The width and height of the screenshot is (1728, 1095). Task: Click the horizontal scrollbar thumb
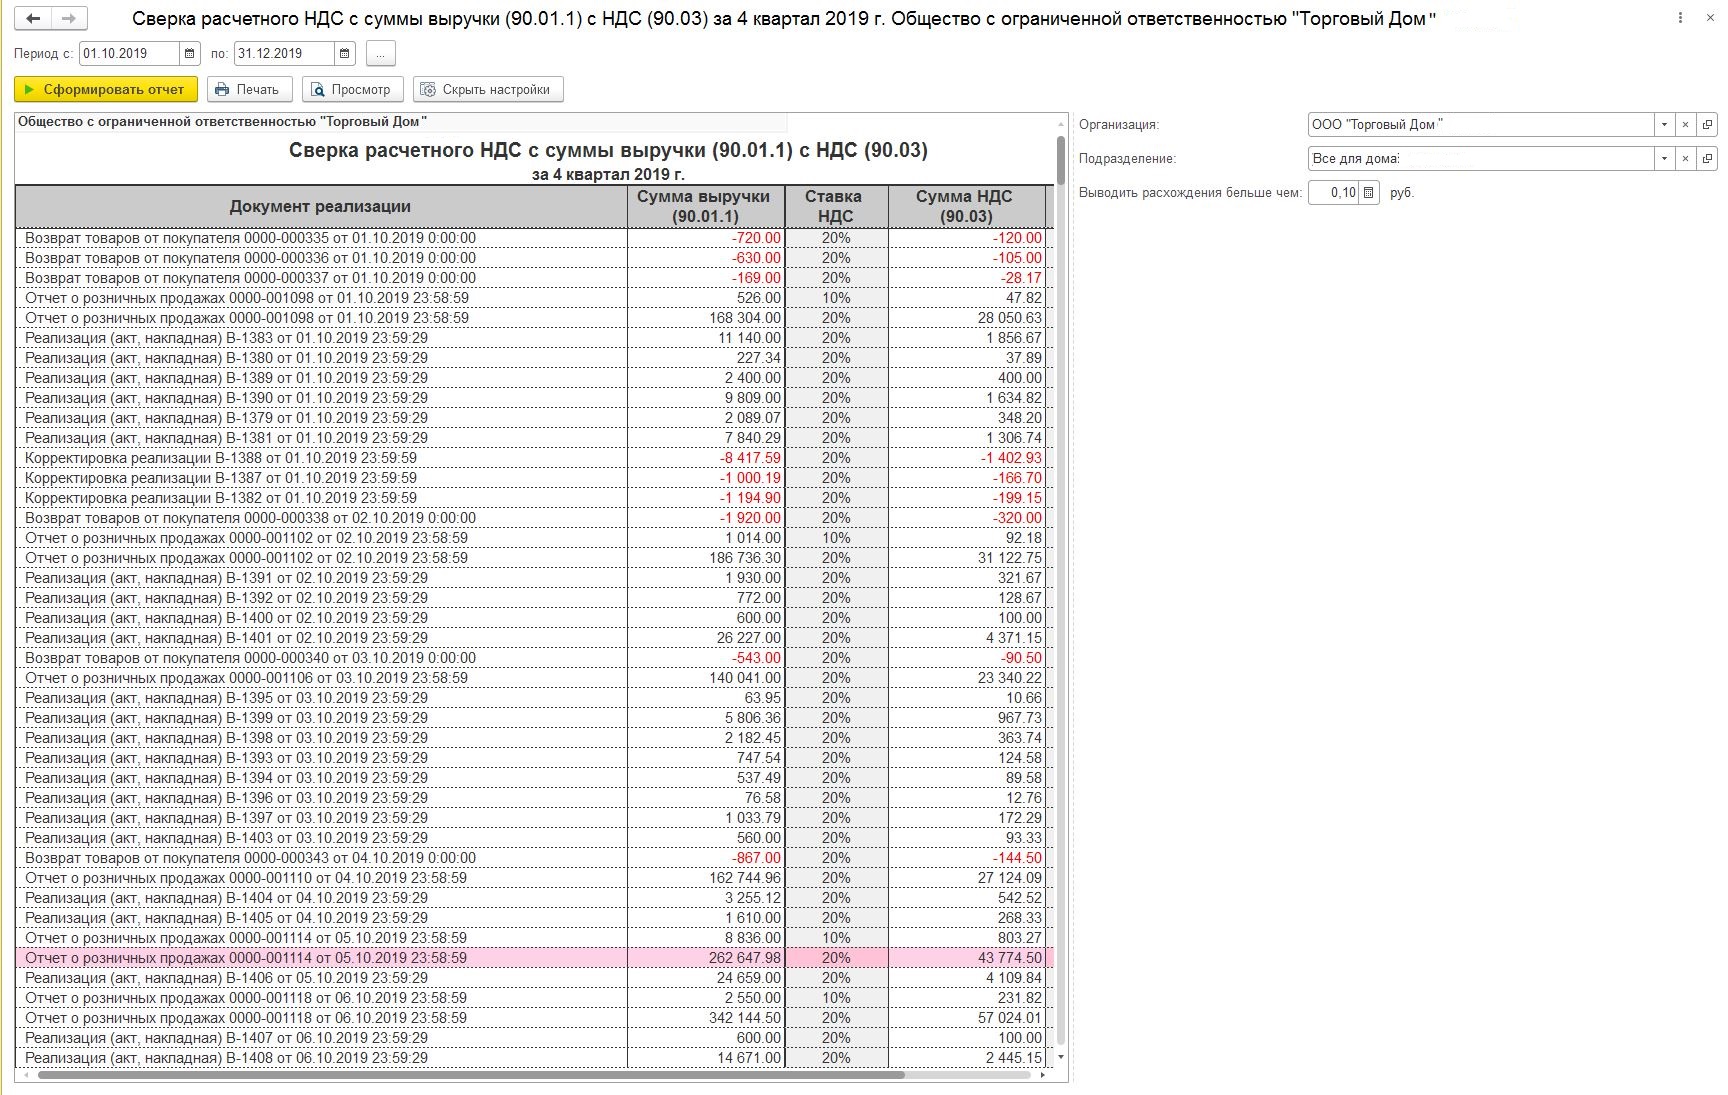coord(470,1075)
